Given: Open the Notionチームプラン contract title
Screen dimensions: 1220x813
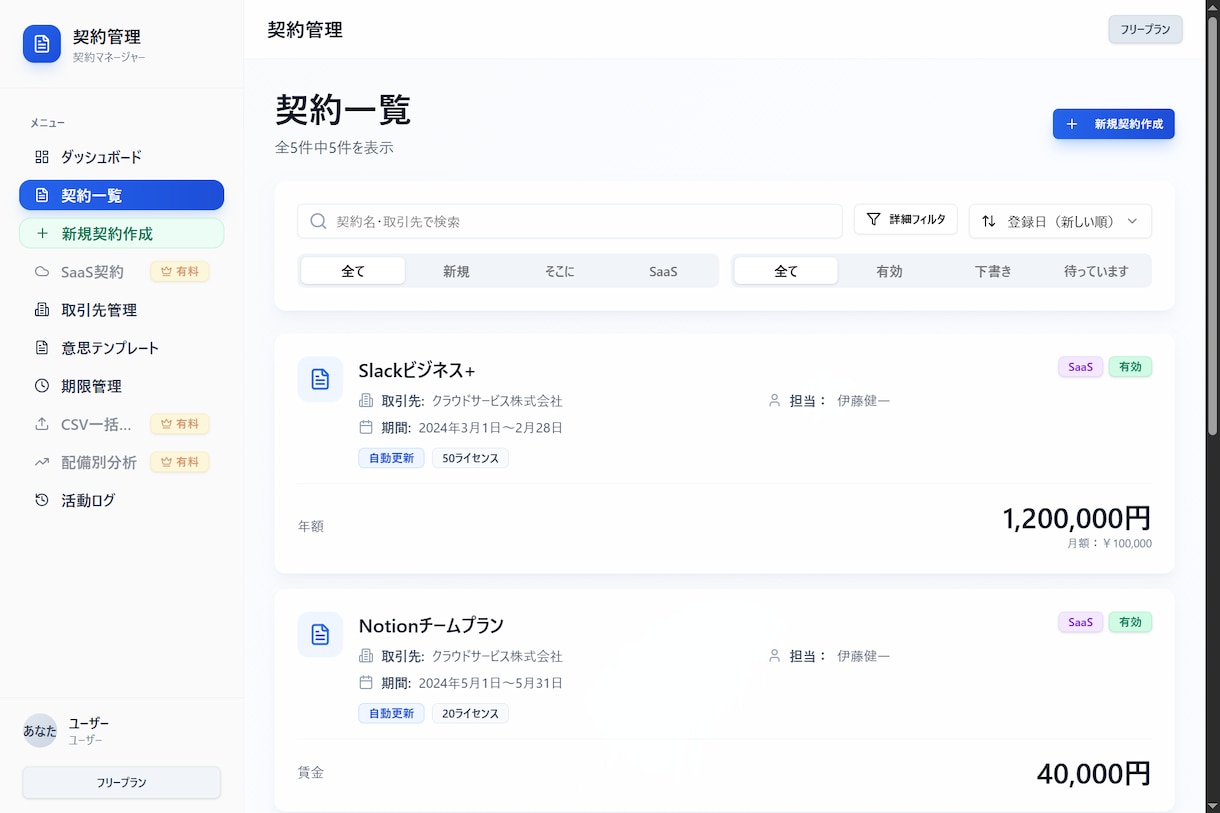Looking at the screenshot, I should tap(431, 626).
